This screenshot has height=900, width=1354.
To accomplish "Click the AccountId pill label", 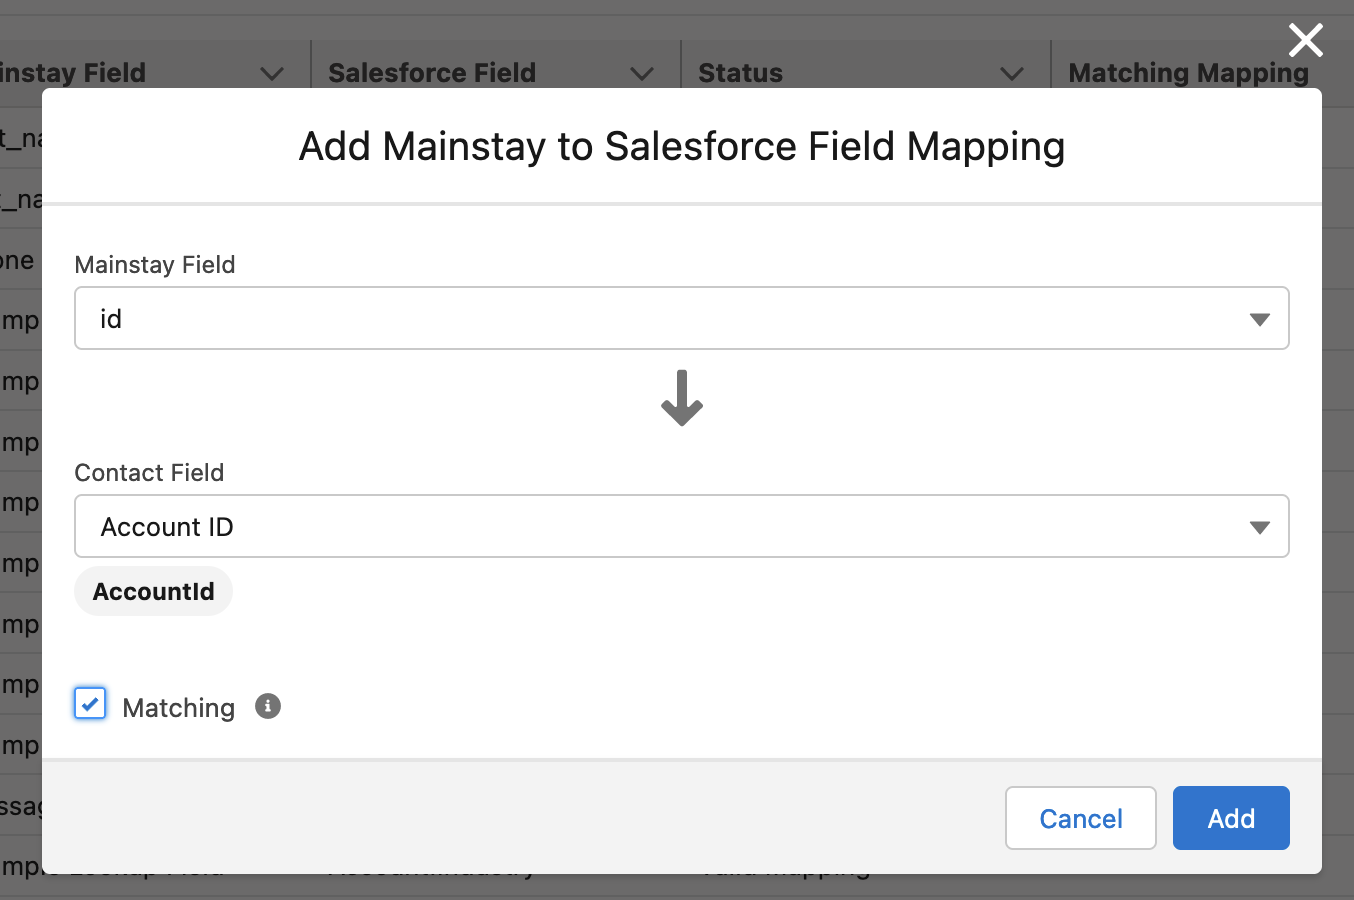I will pyautogui.click(x=154, y=591).
